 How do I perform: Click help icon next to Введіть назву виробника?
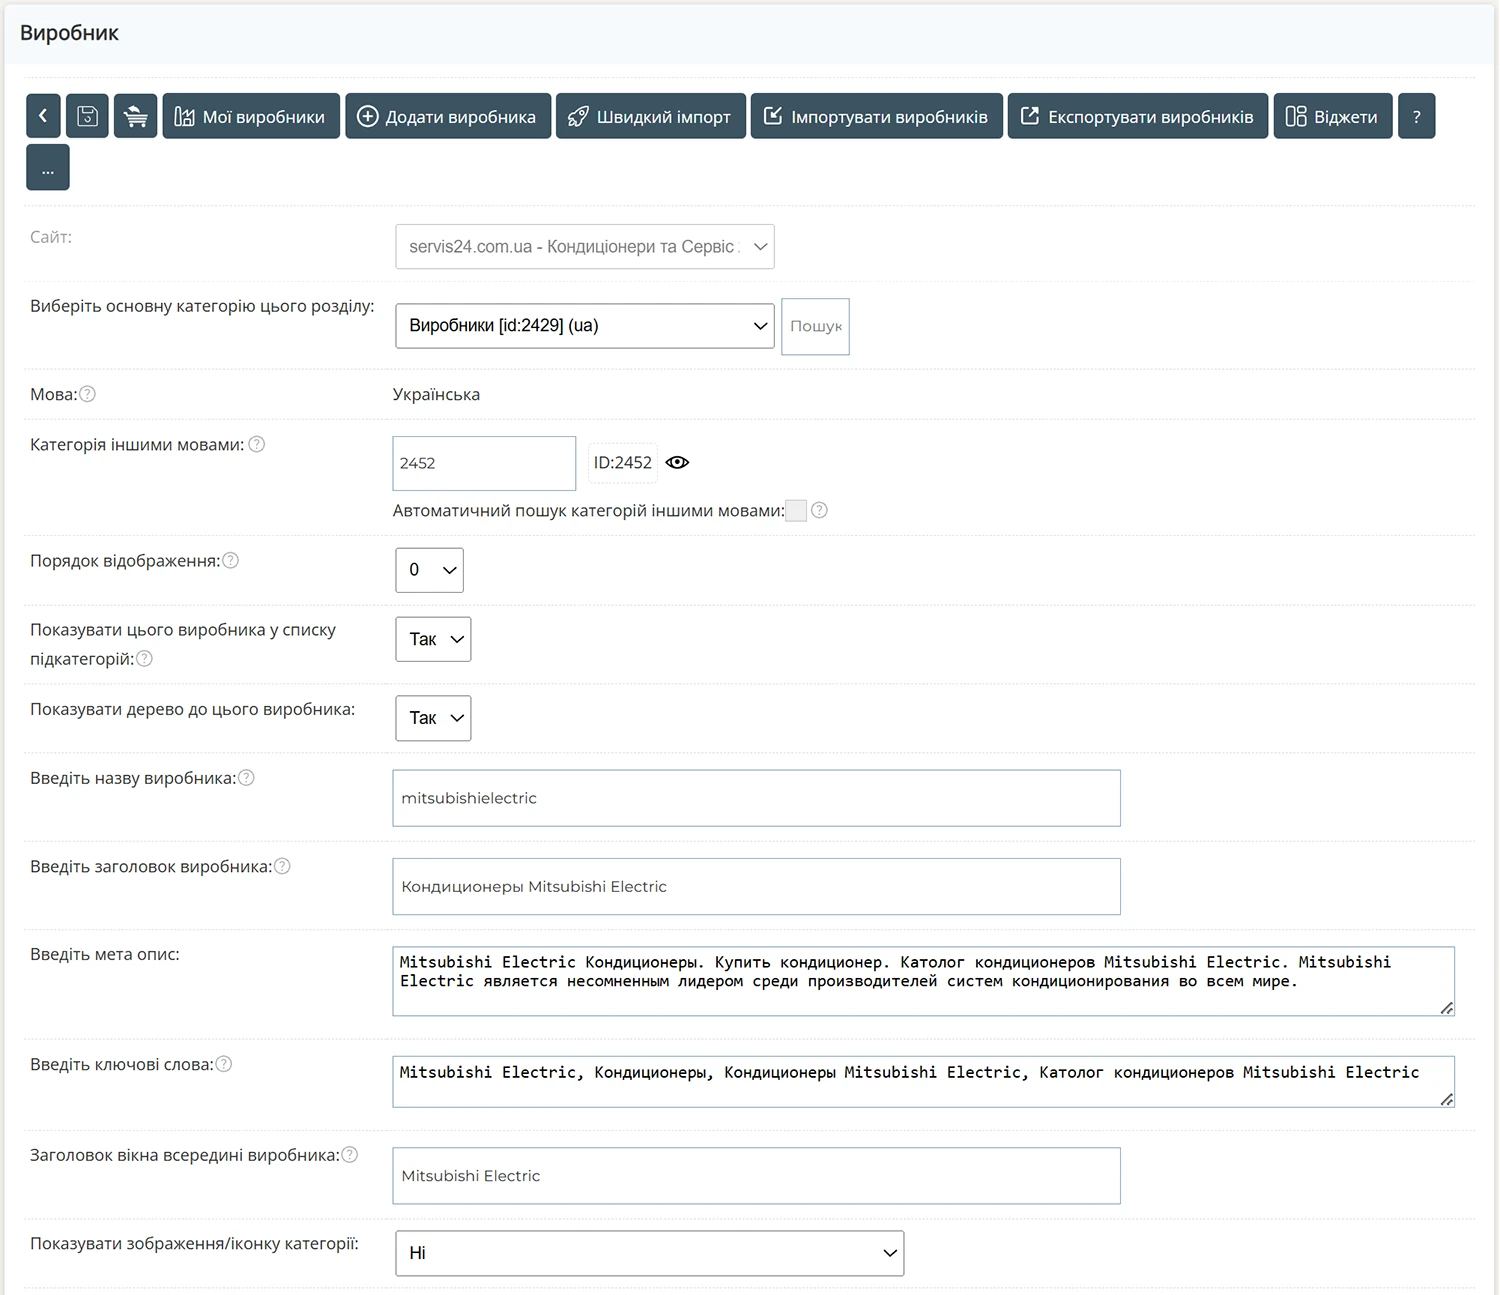pos(247,777)
